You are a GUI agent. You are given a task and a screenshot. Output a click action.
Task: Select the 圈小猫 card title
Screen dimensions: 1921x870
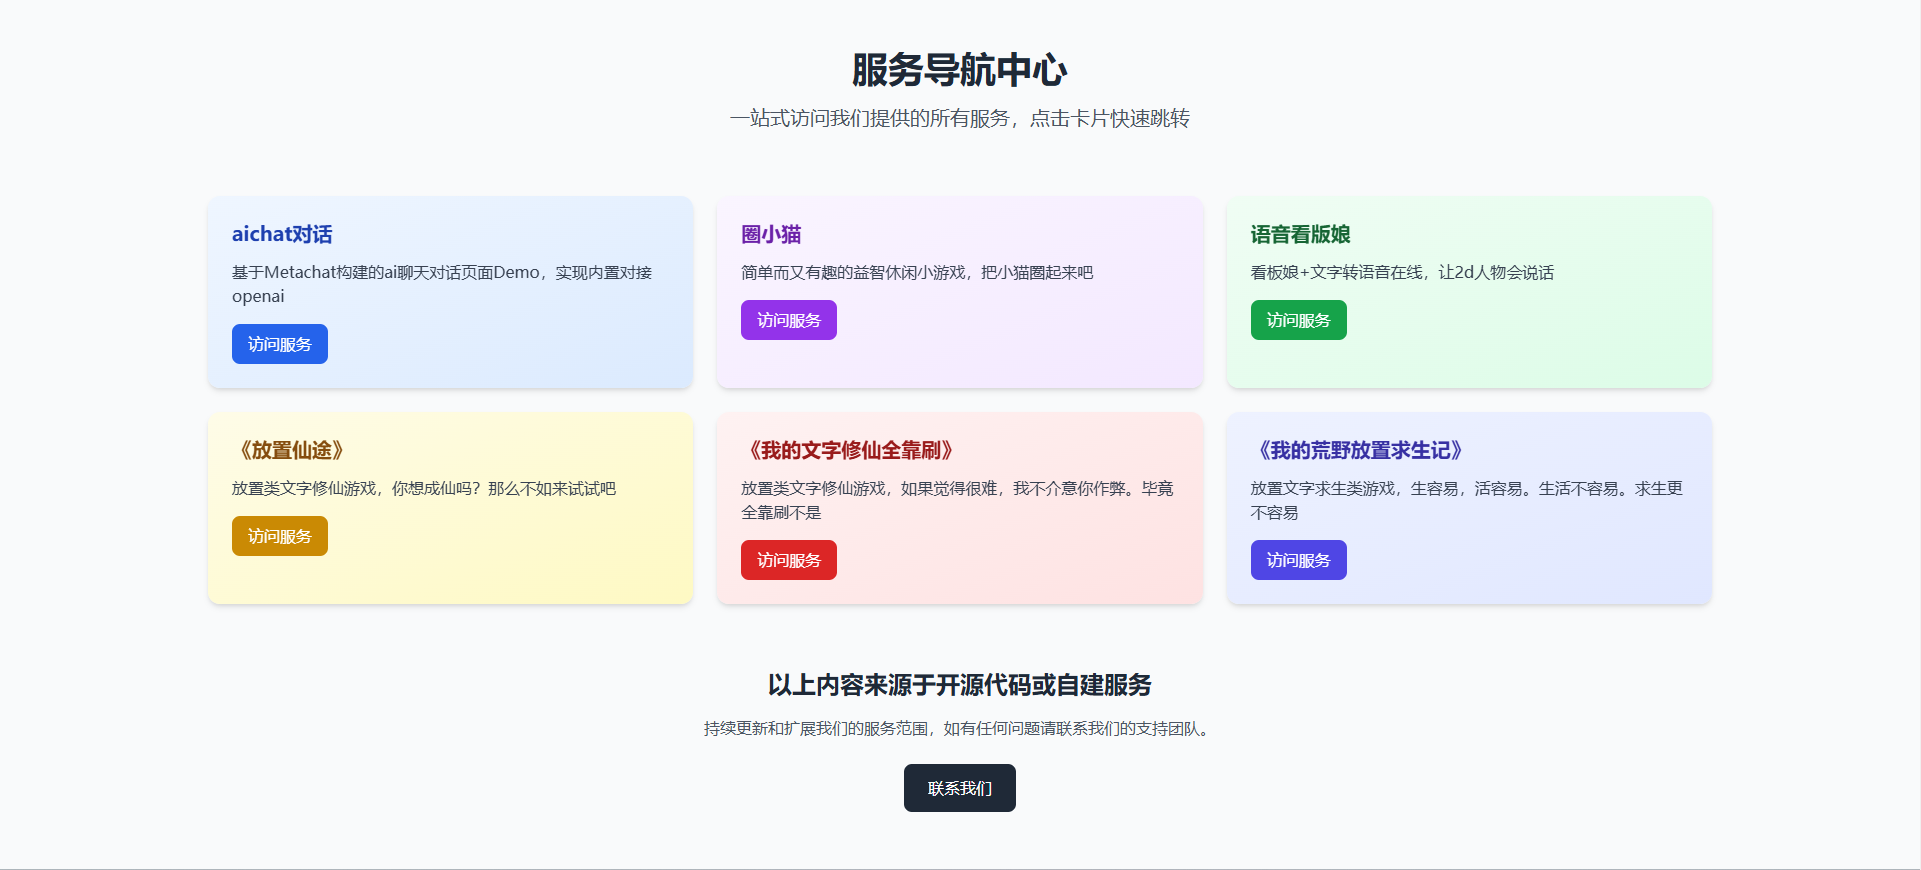(771, 234)
